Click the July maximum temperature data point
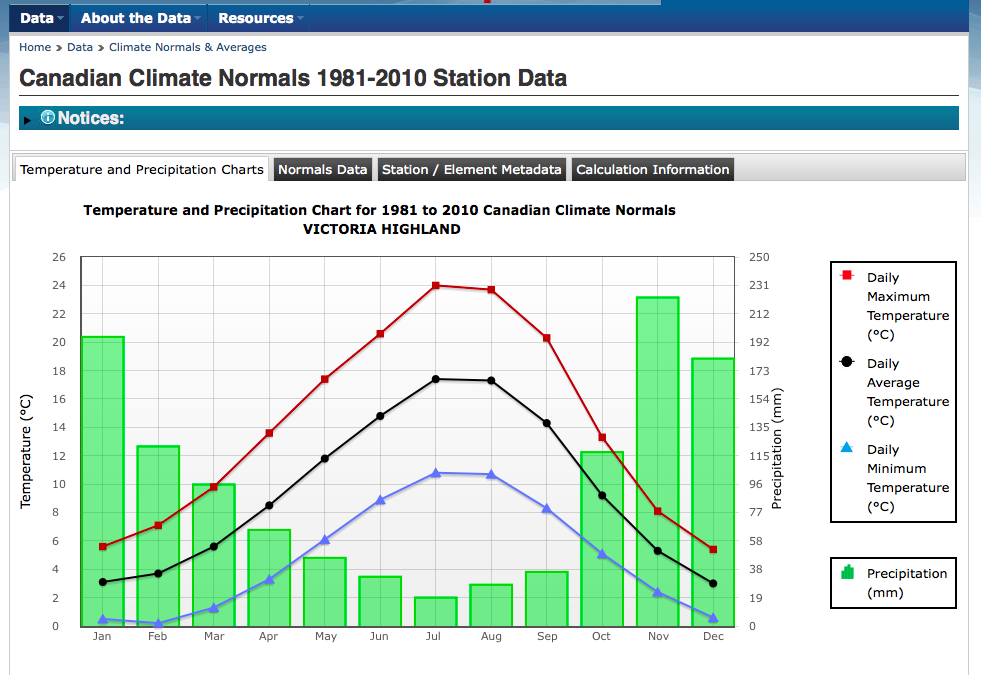This screenshot has height=675, width=981. 435,286
